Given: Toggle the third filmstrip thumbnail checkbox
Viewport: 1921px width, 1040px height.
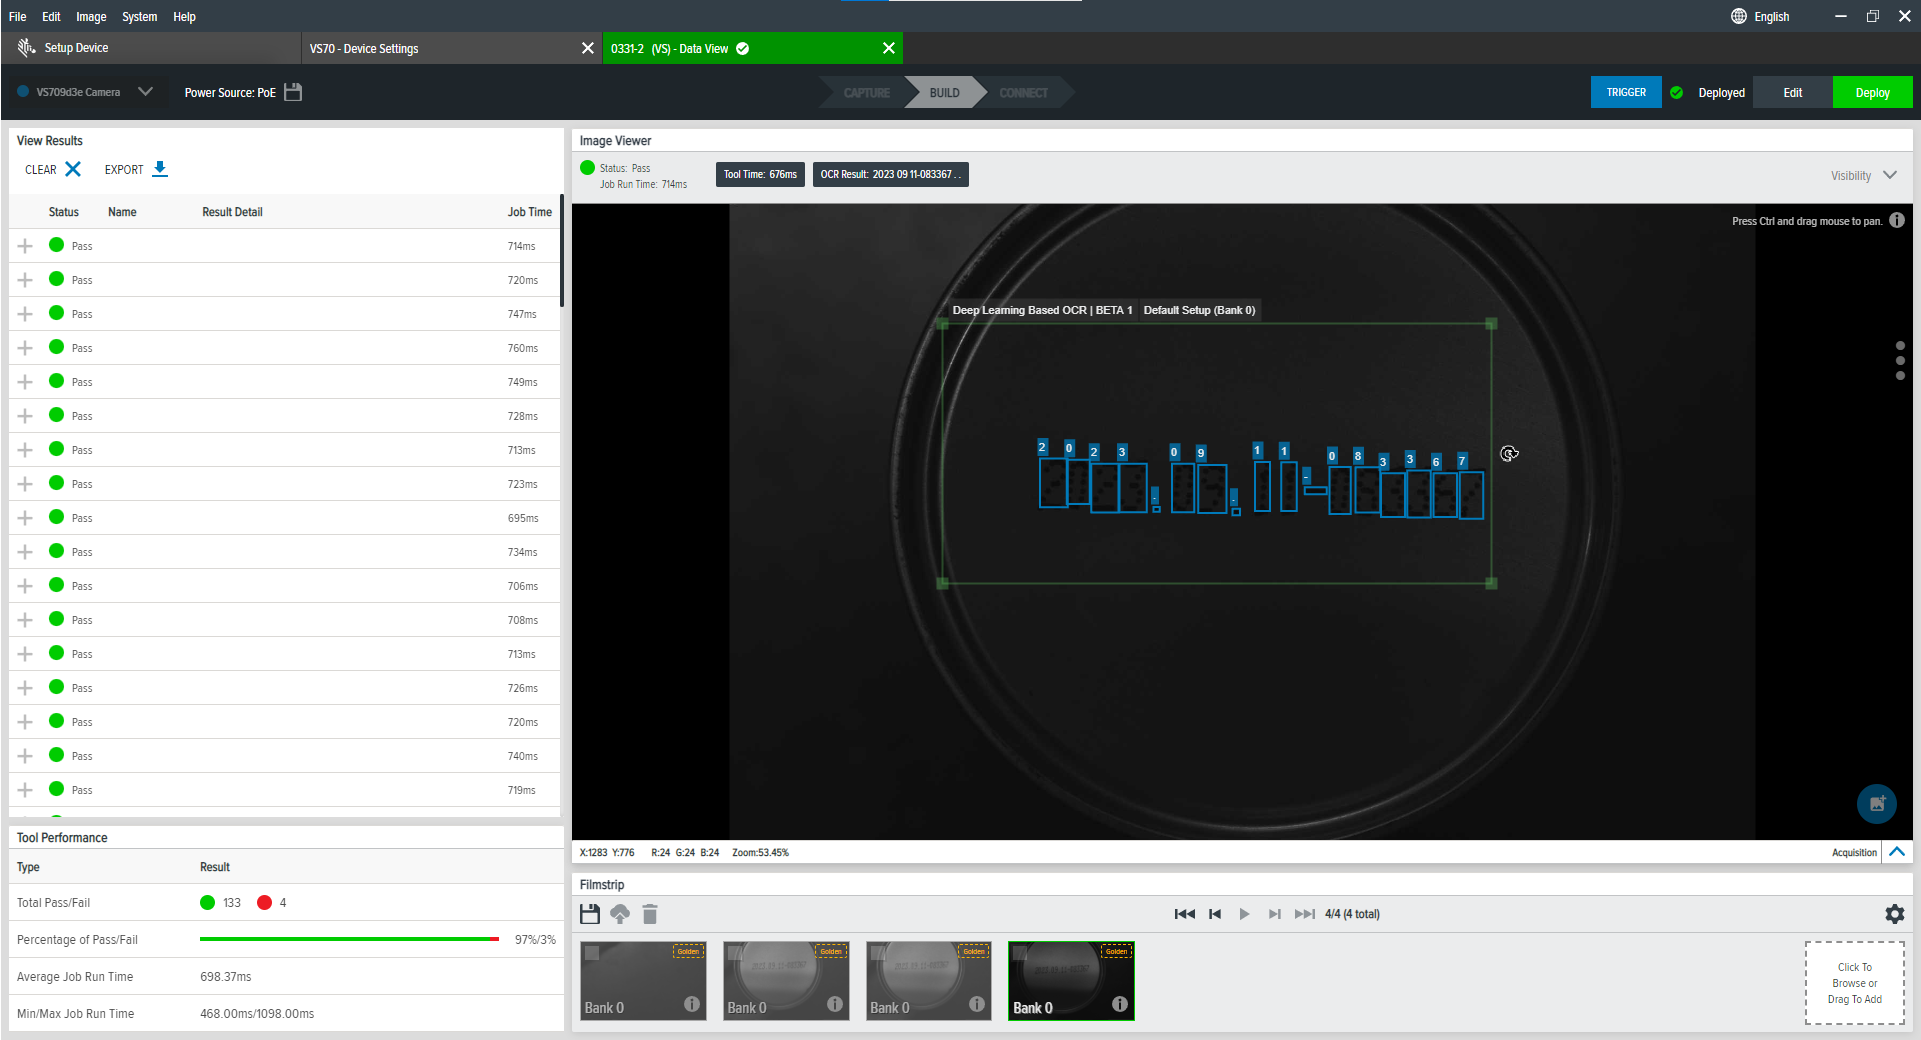Looking at the screenshot, I should pyautogui.click(x=878, y=953).
